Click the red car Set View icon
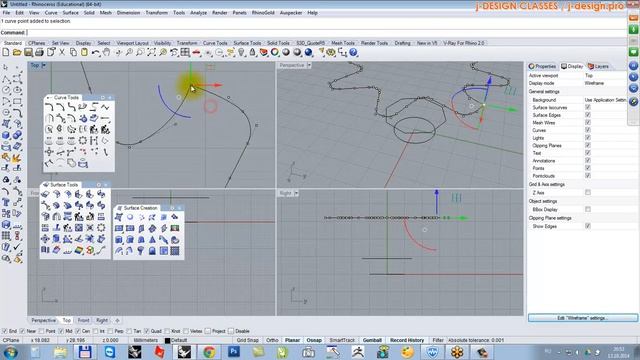Viewport: 640px width, 360px height. pyautogui.click(x=196, y=52)
